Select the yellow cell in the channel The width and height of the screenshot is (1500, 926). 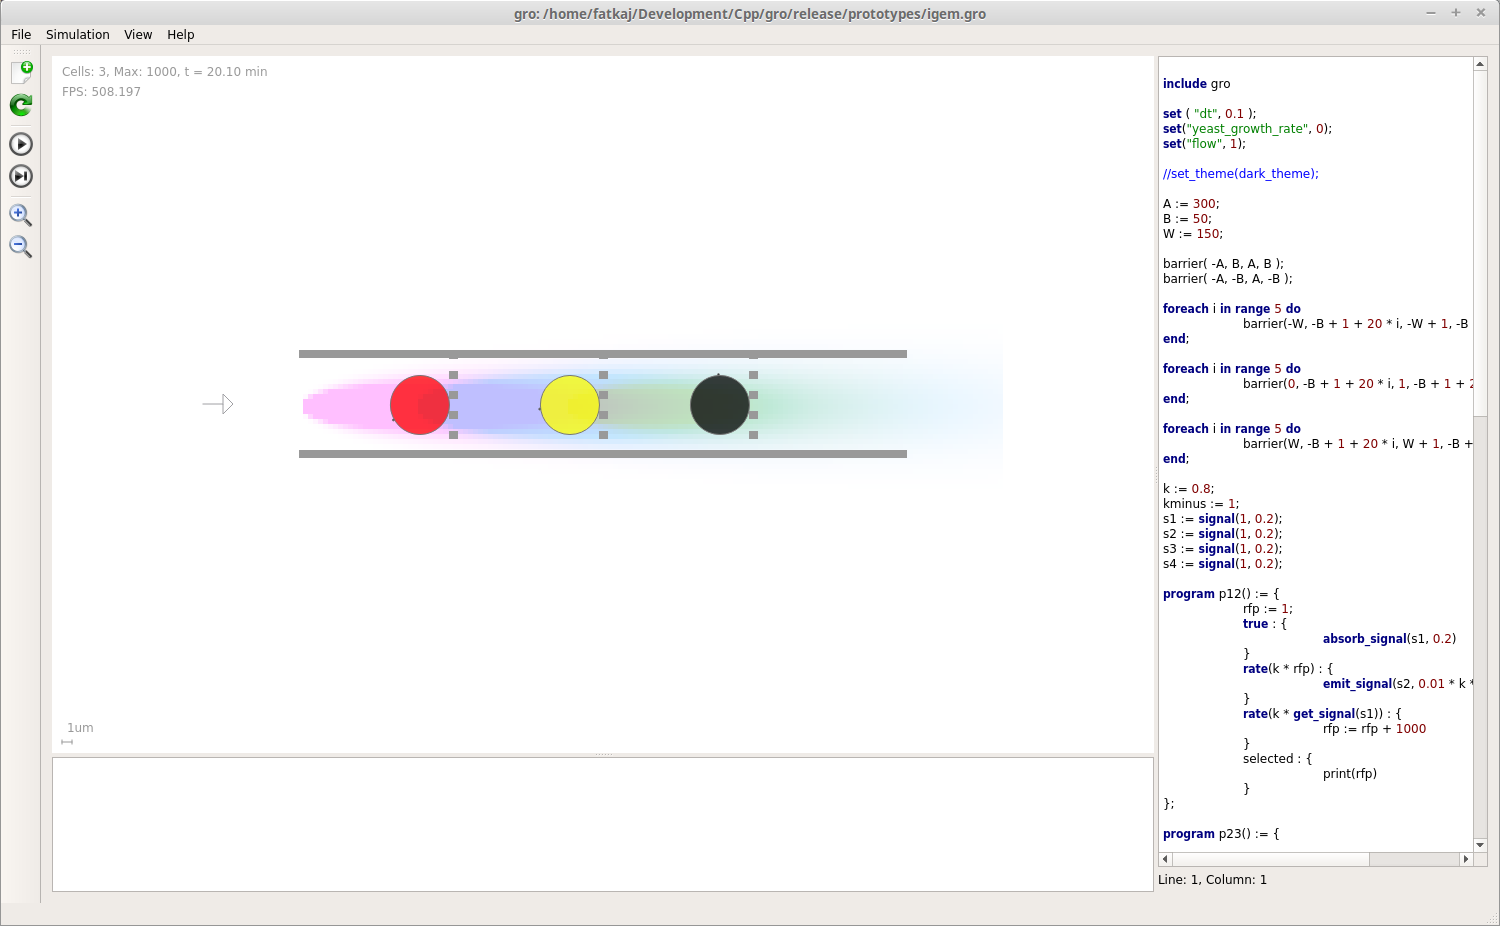[x=569, y=404]
